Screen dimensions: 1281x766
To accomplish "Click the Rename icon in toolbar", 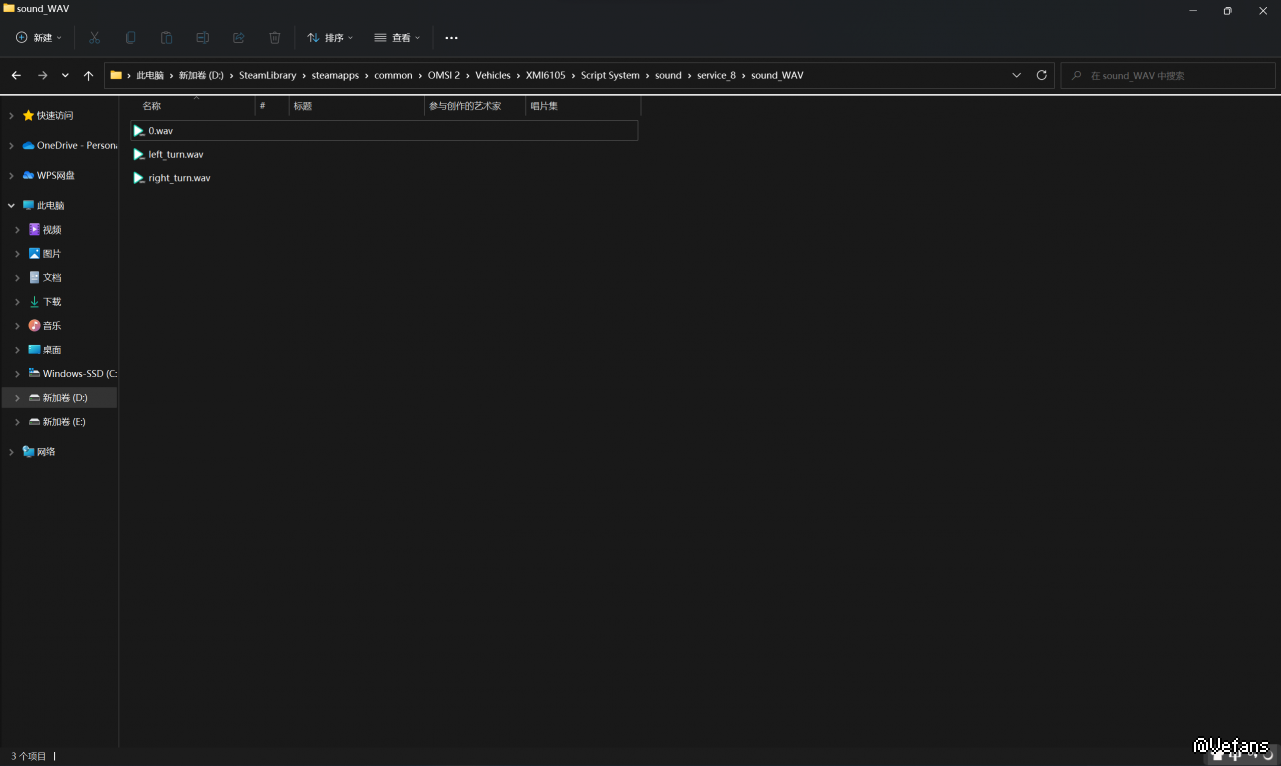I will point(203,38).
